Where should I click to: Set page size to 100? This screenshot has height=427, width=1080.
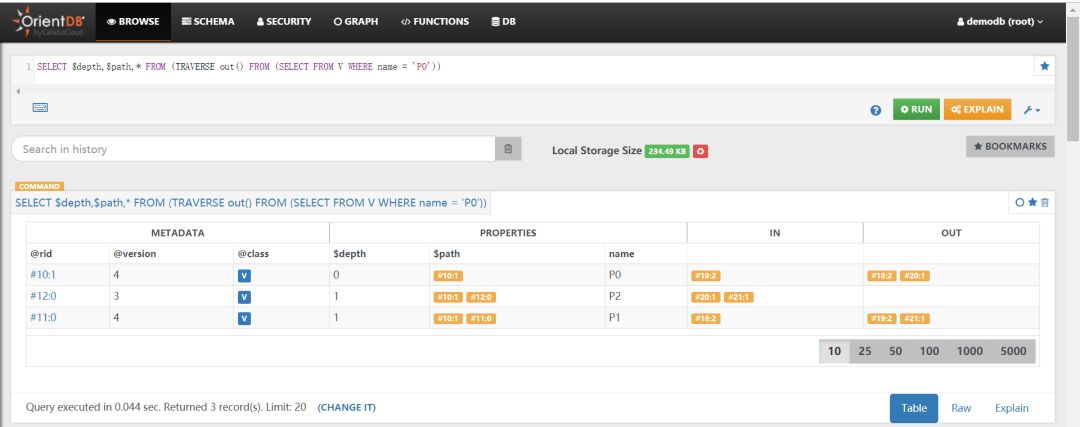[x=929, y=352]
